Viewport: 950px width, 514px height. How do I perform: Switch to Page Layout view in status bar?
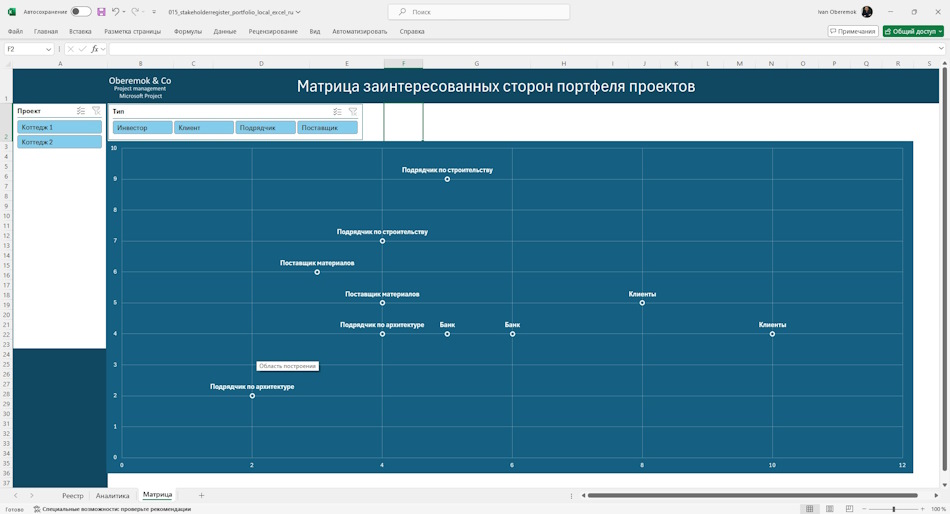click(x=829, y=509)
